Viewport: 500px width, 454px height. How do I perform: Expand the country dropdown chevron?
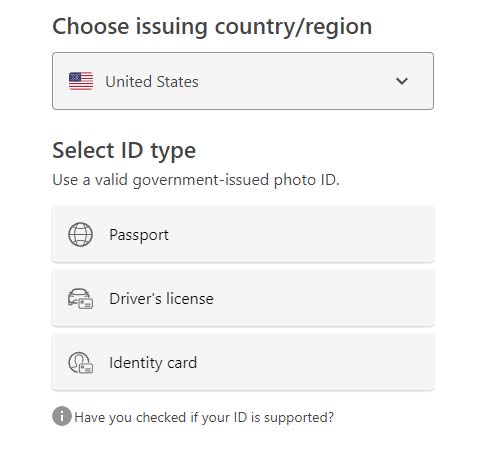click(402, 81)
